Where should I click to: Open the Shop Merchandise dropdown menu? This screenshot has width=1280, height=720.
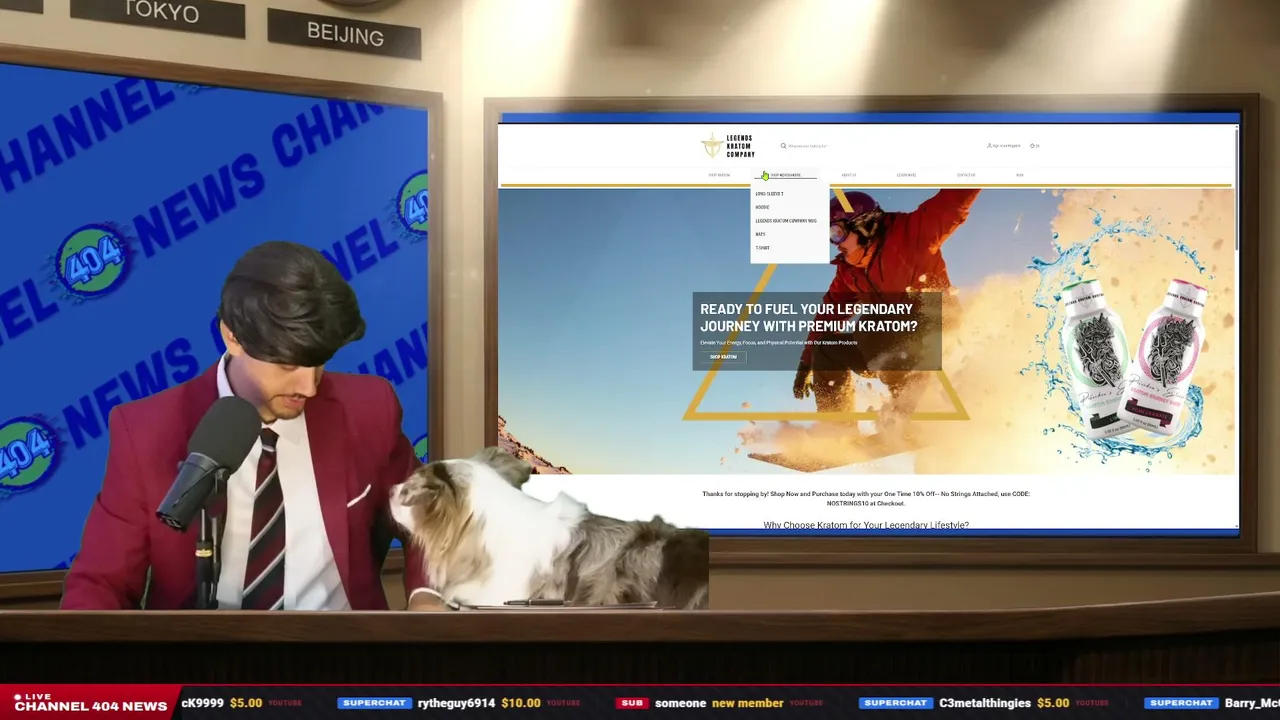tap(785, 175)
